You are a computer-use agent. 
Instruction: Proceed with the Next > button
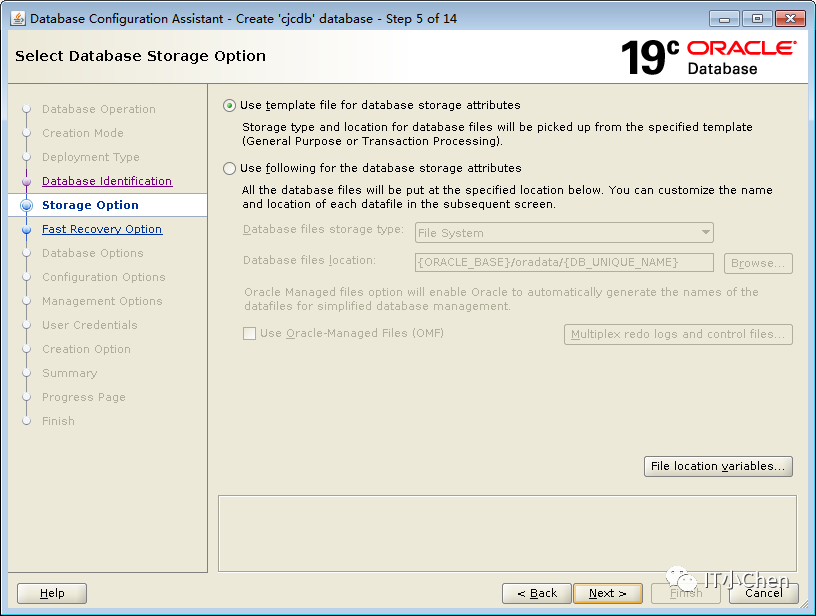[x=608, y=593]
